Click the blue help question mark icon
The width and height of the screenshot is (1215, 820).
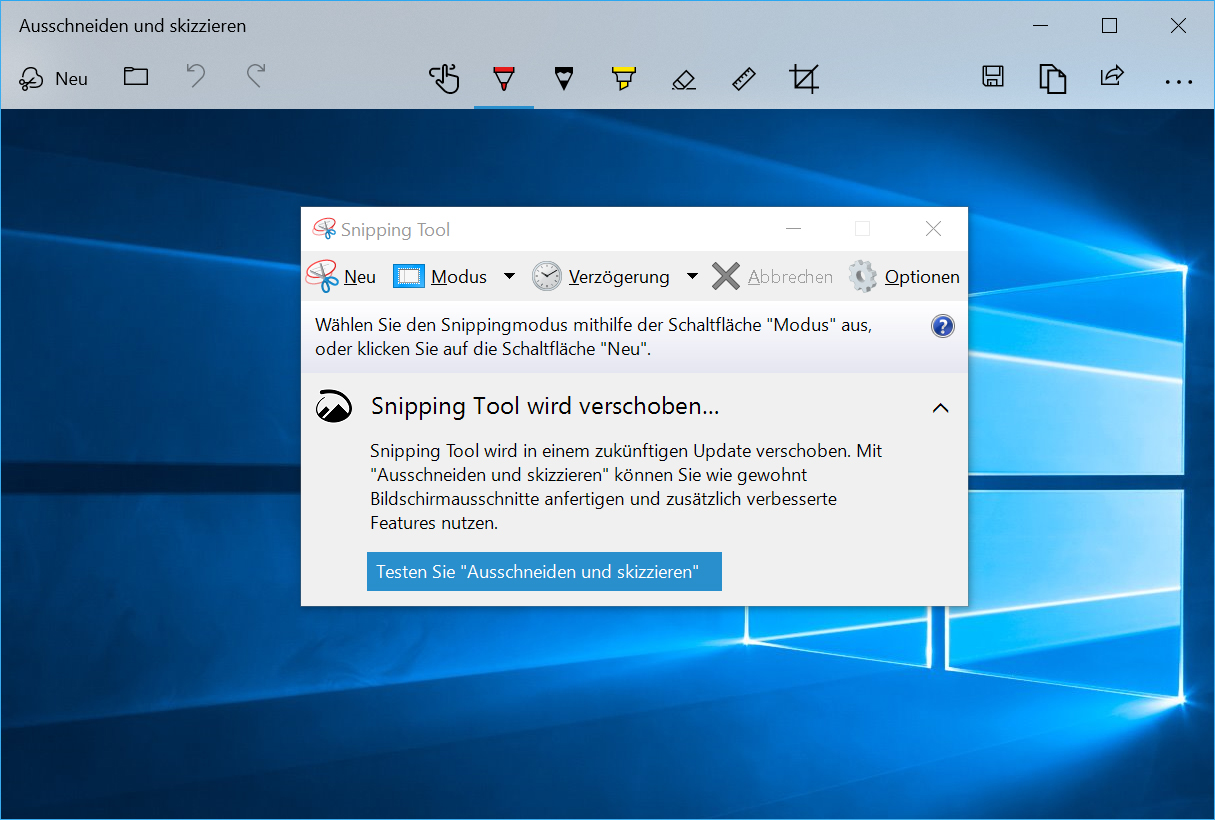[942, 326]
